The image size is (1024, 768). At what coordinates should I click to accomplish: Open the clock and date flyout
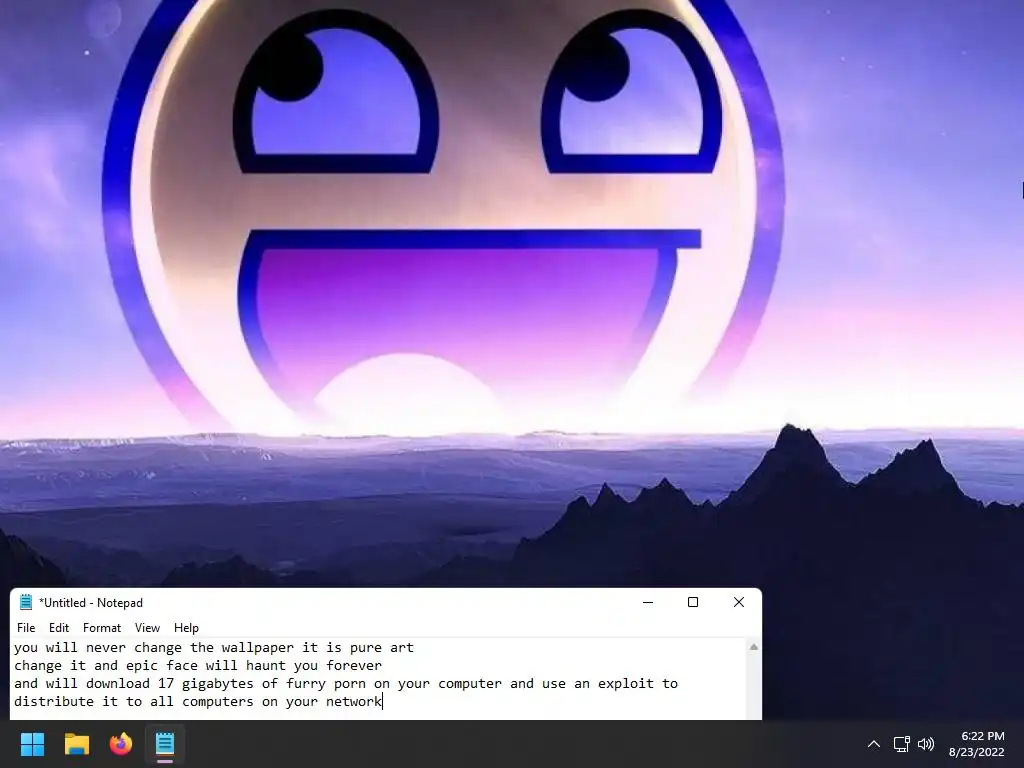point(976,744)
